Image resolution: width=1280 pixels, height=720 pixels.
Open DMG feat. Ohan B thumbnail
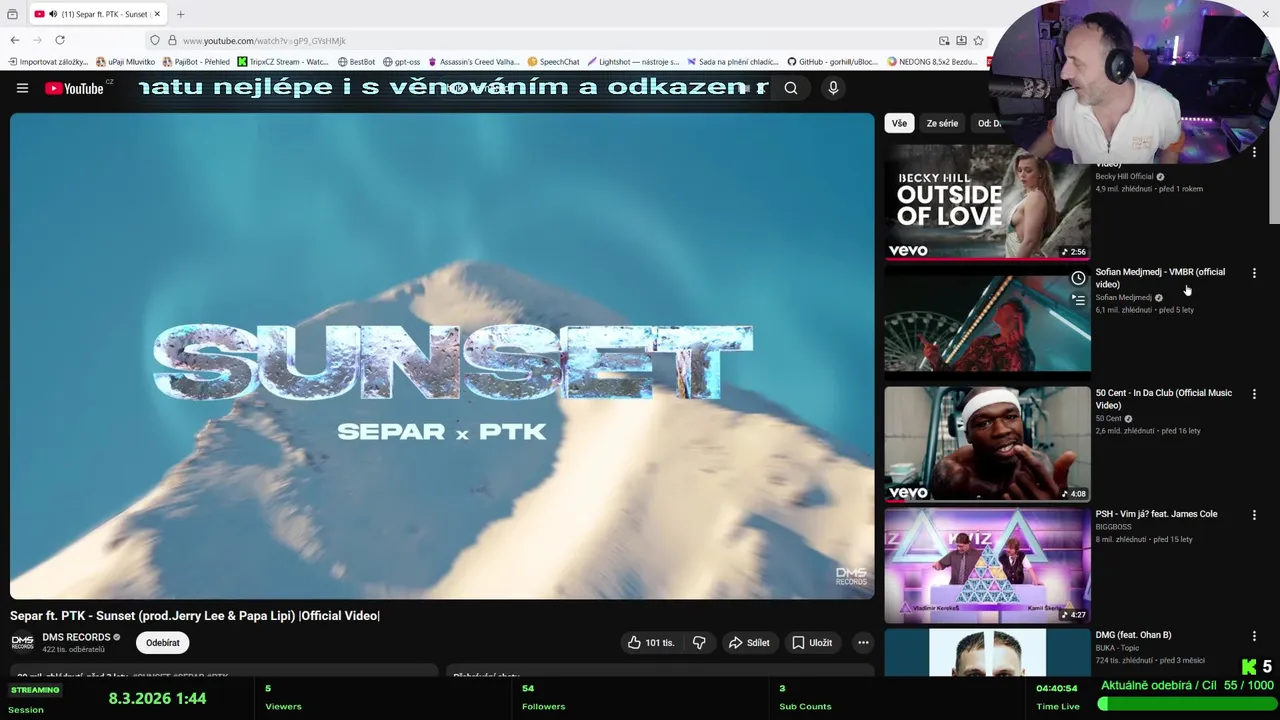coord(987,652)
